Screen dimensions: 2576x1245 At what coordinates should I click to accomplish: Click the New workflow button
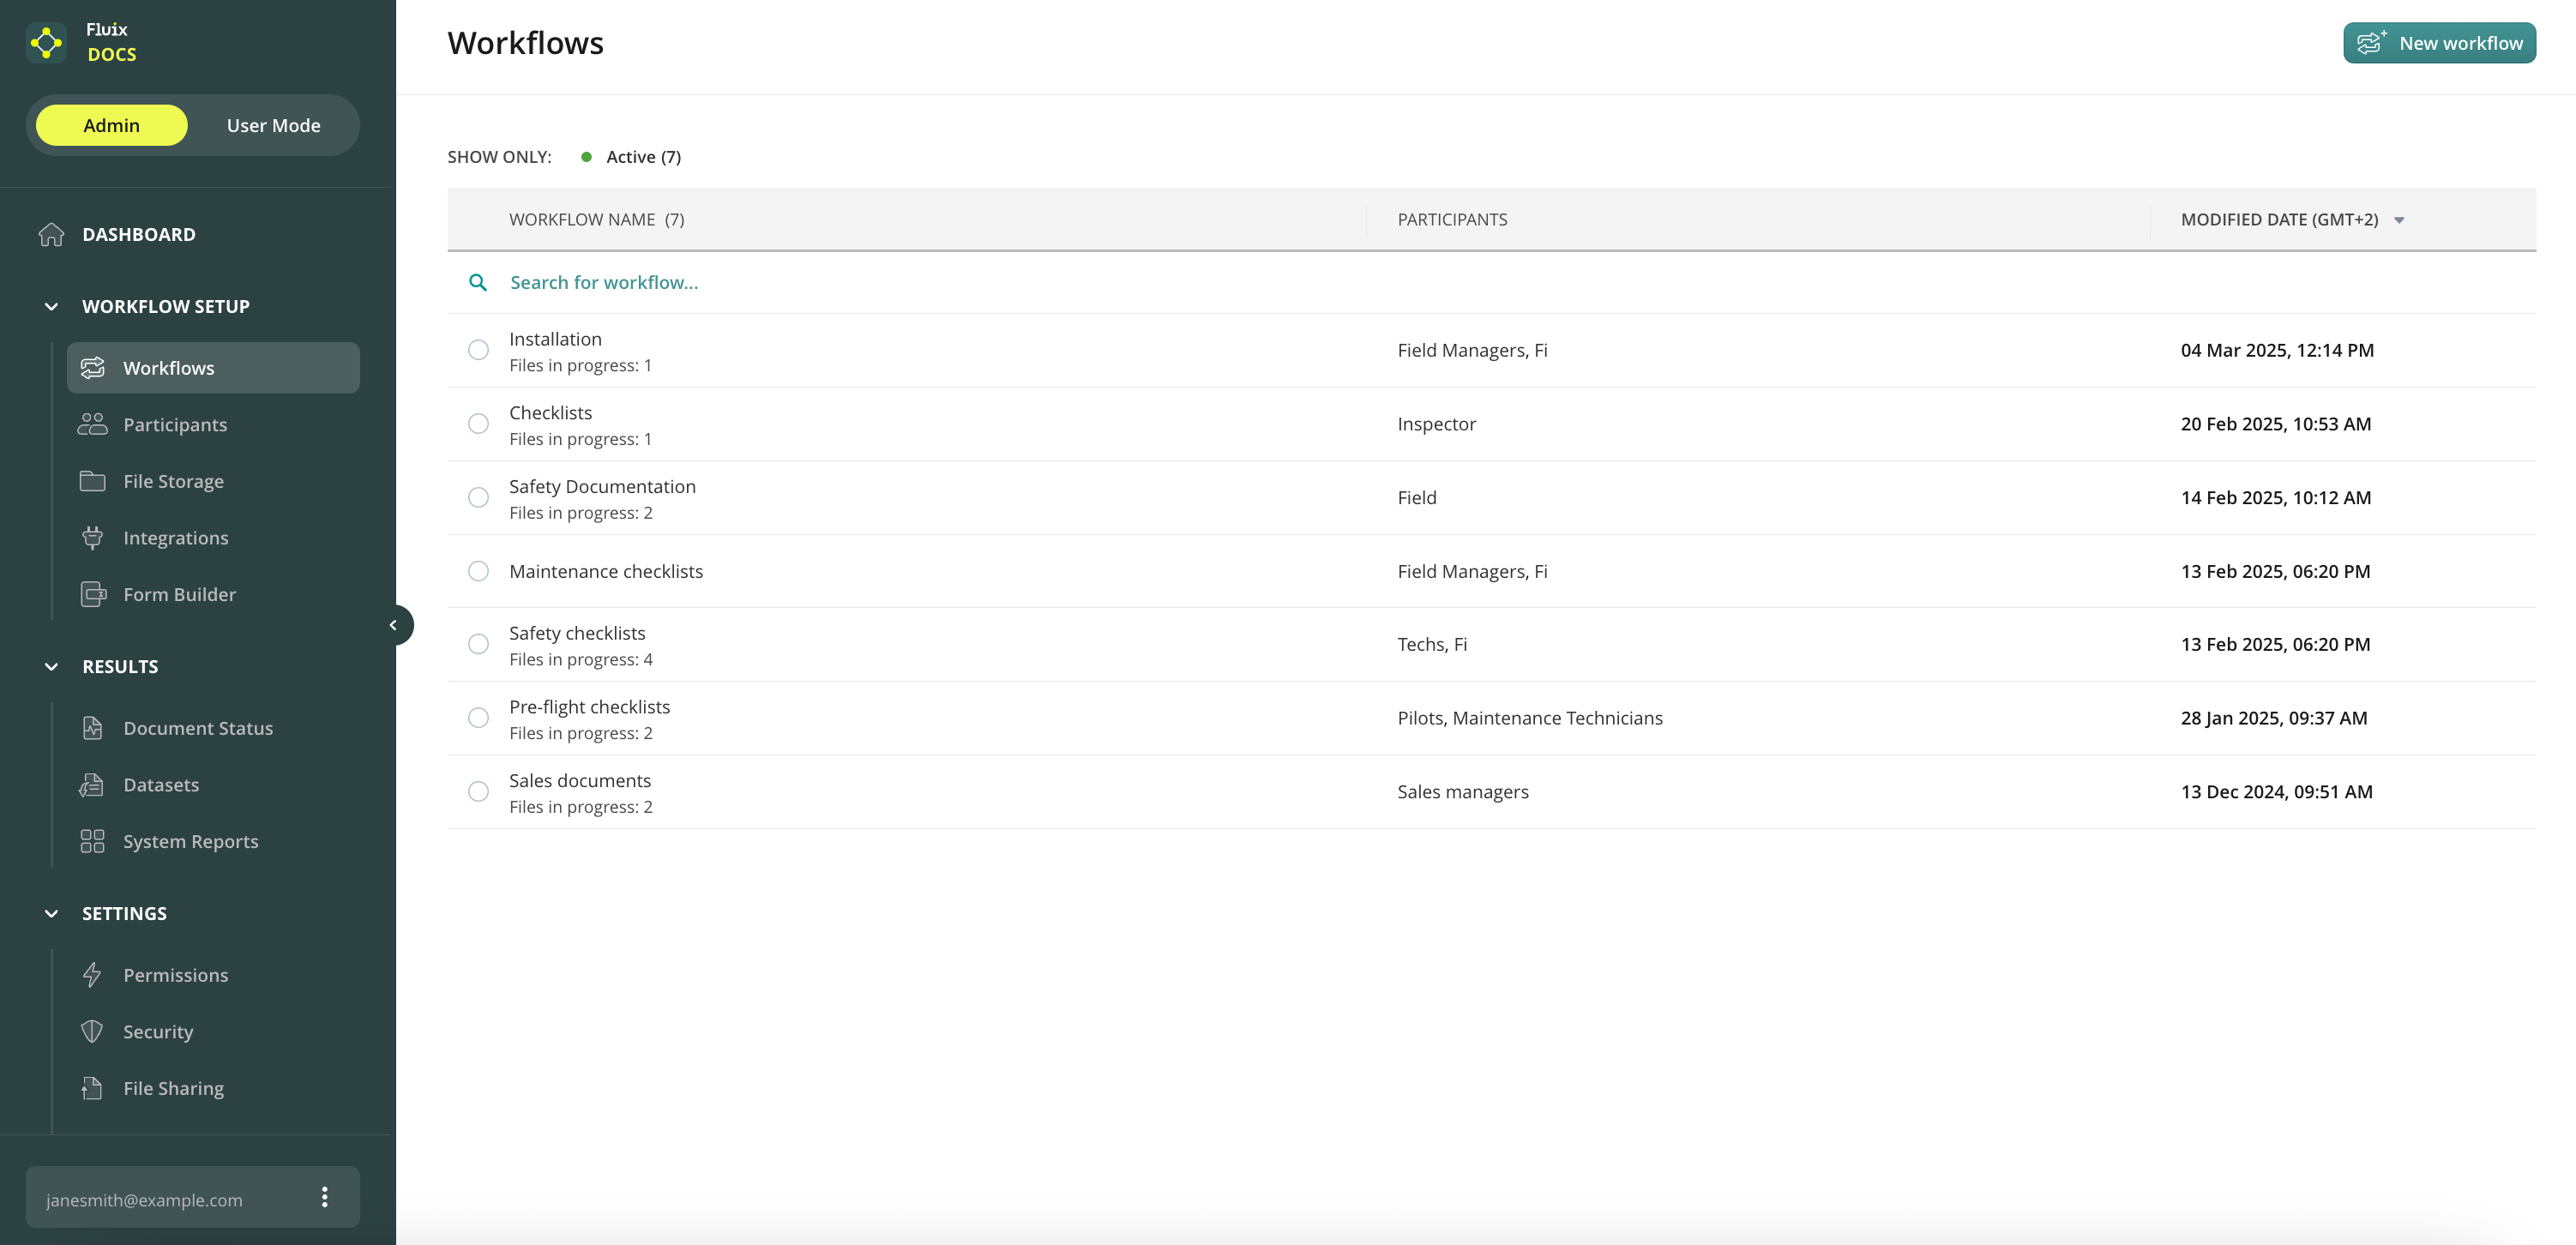coord(2438,43)
